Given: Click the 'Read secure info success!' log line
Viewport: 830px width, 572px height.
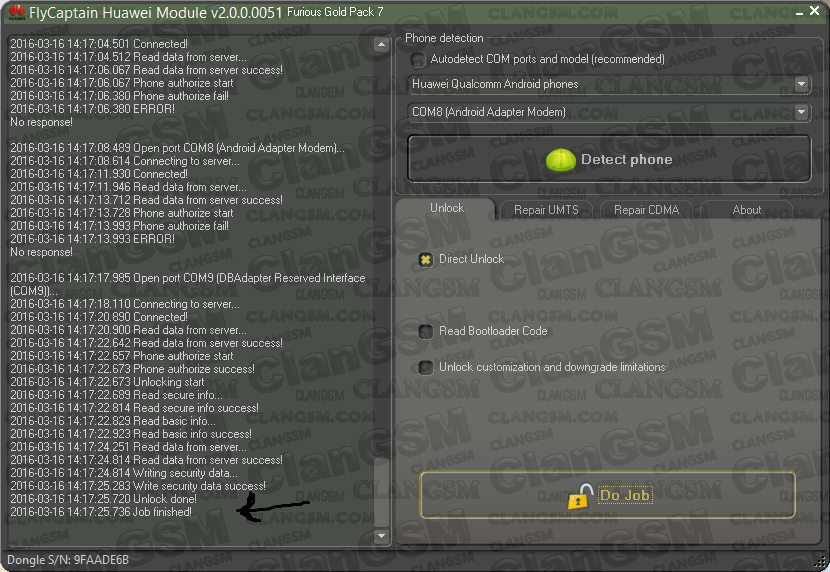Looking at the screenshot, I should [x=134, y=408].
